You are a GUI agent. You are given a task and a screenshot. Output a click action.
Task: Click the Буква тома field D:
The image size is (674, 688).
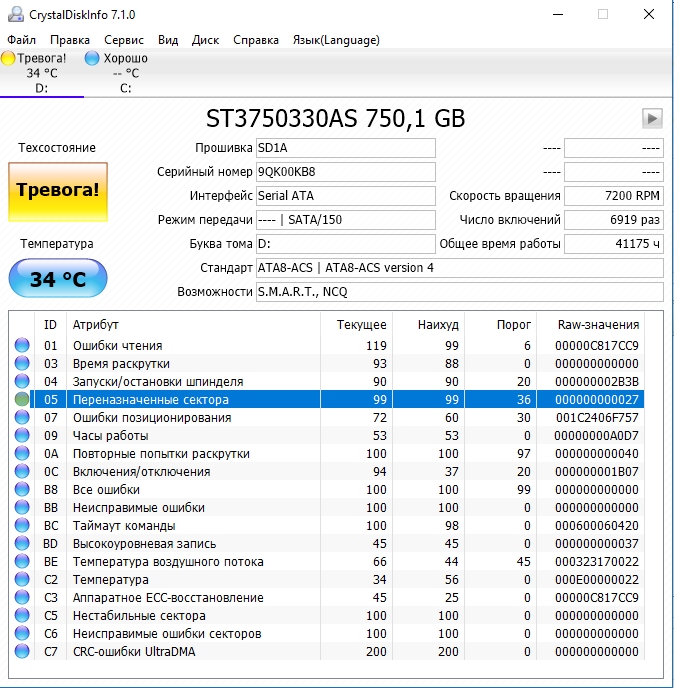[346, 244]
